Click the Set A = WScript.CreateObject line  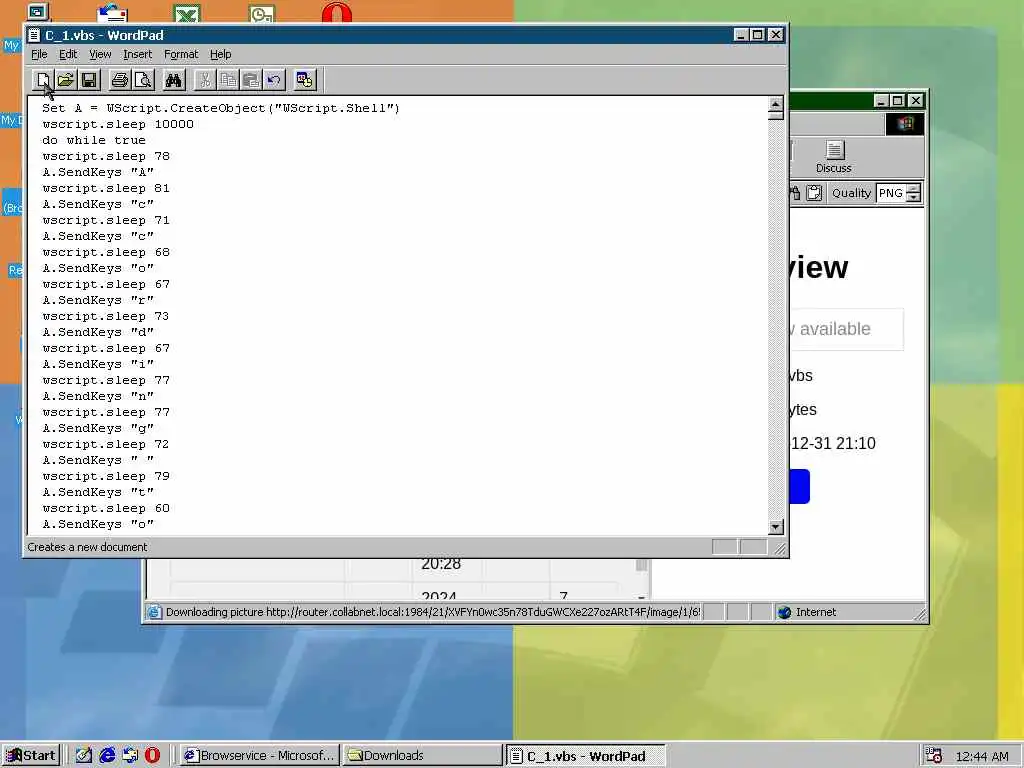tap(221, 108)
